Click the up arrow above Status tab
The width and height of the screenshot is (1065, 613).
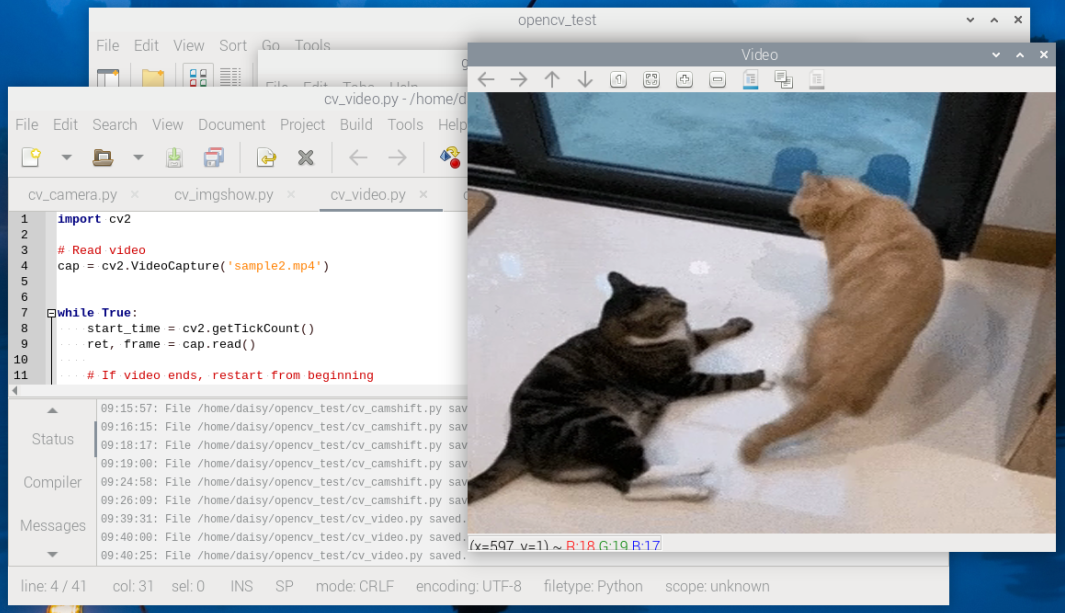coord(52,410)
